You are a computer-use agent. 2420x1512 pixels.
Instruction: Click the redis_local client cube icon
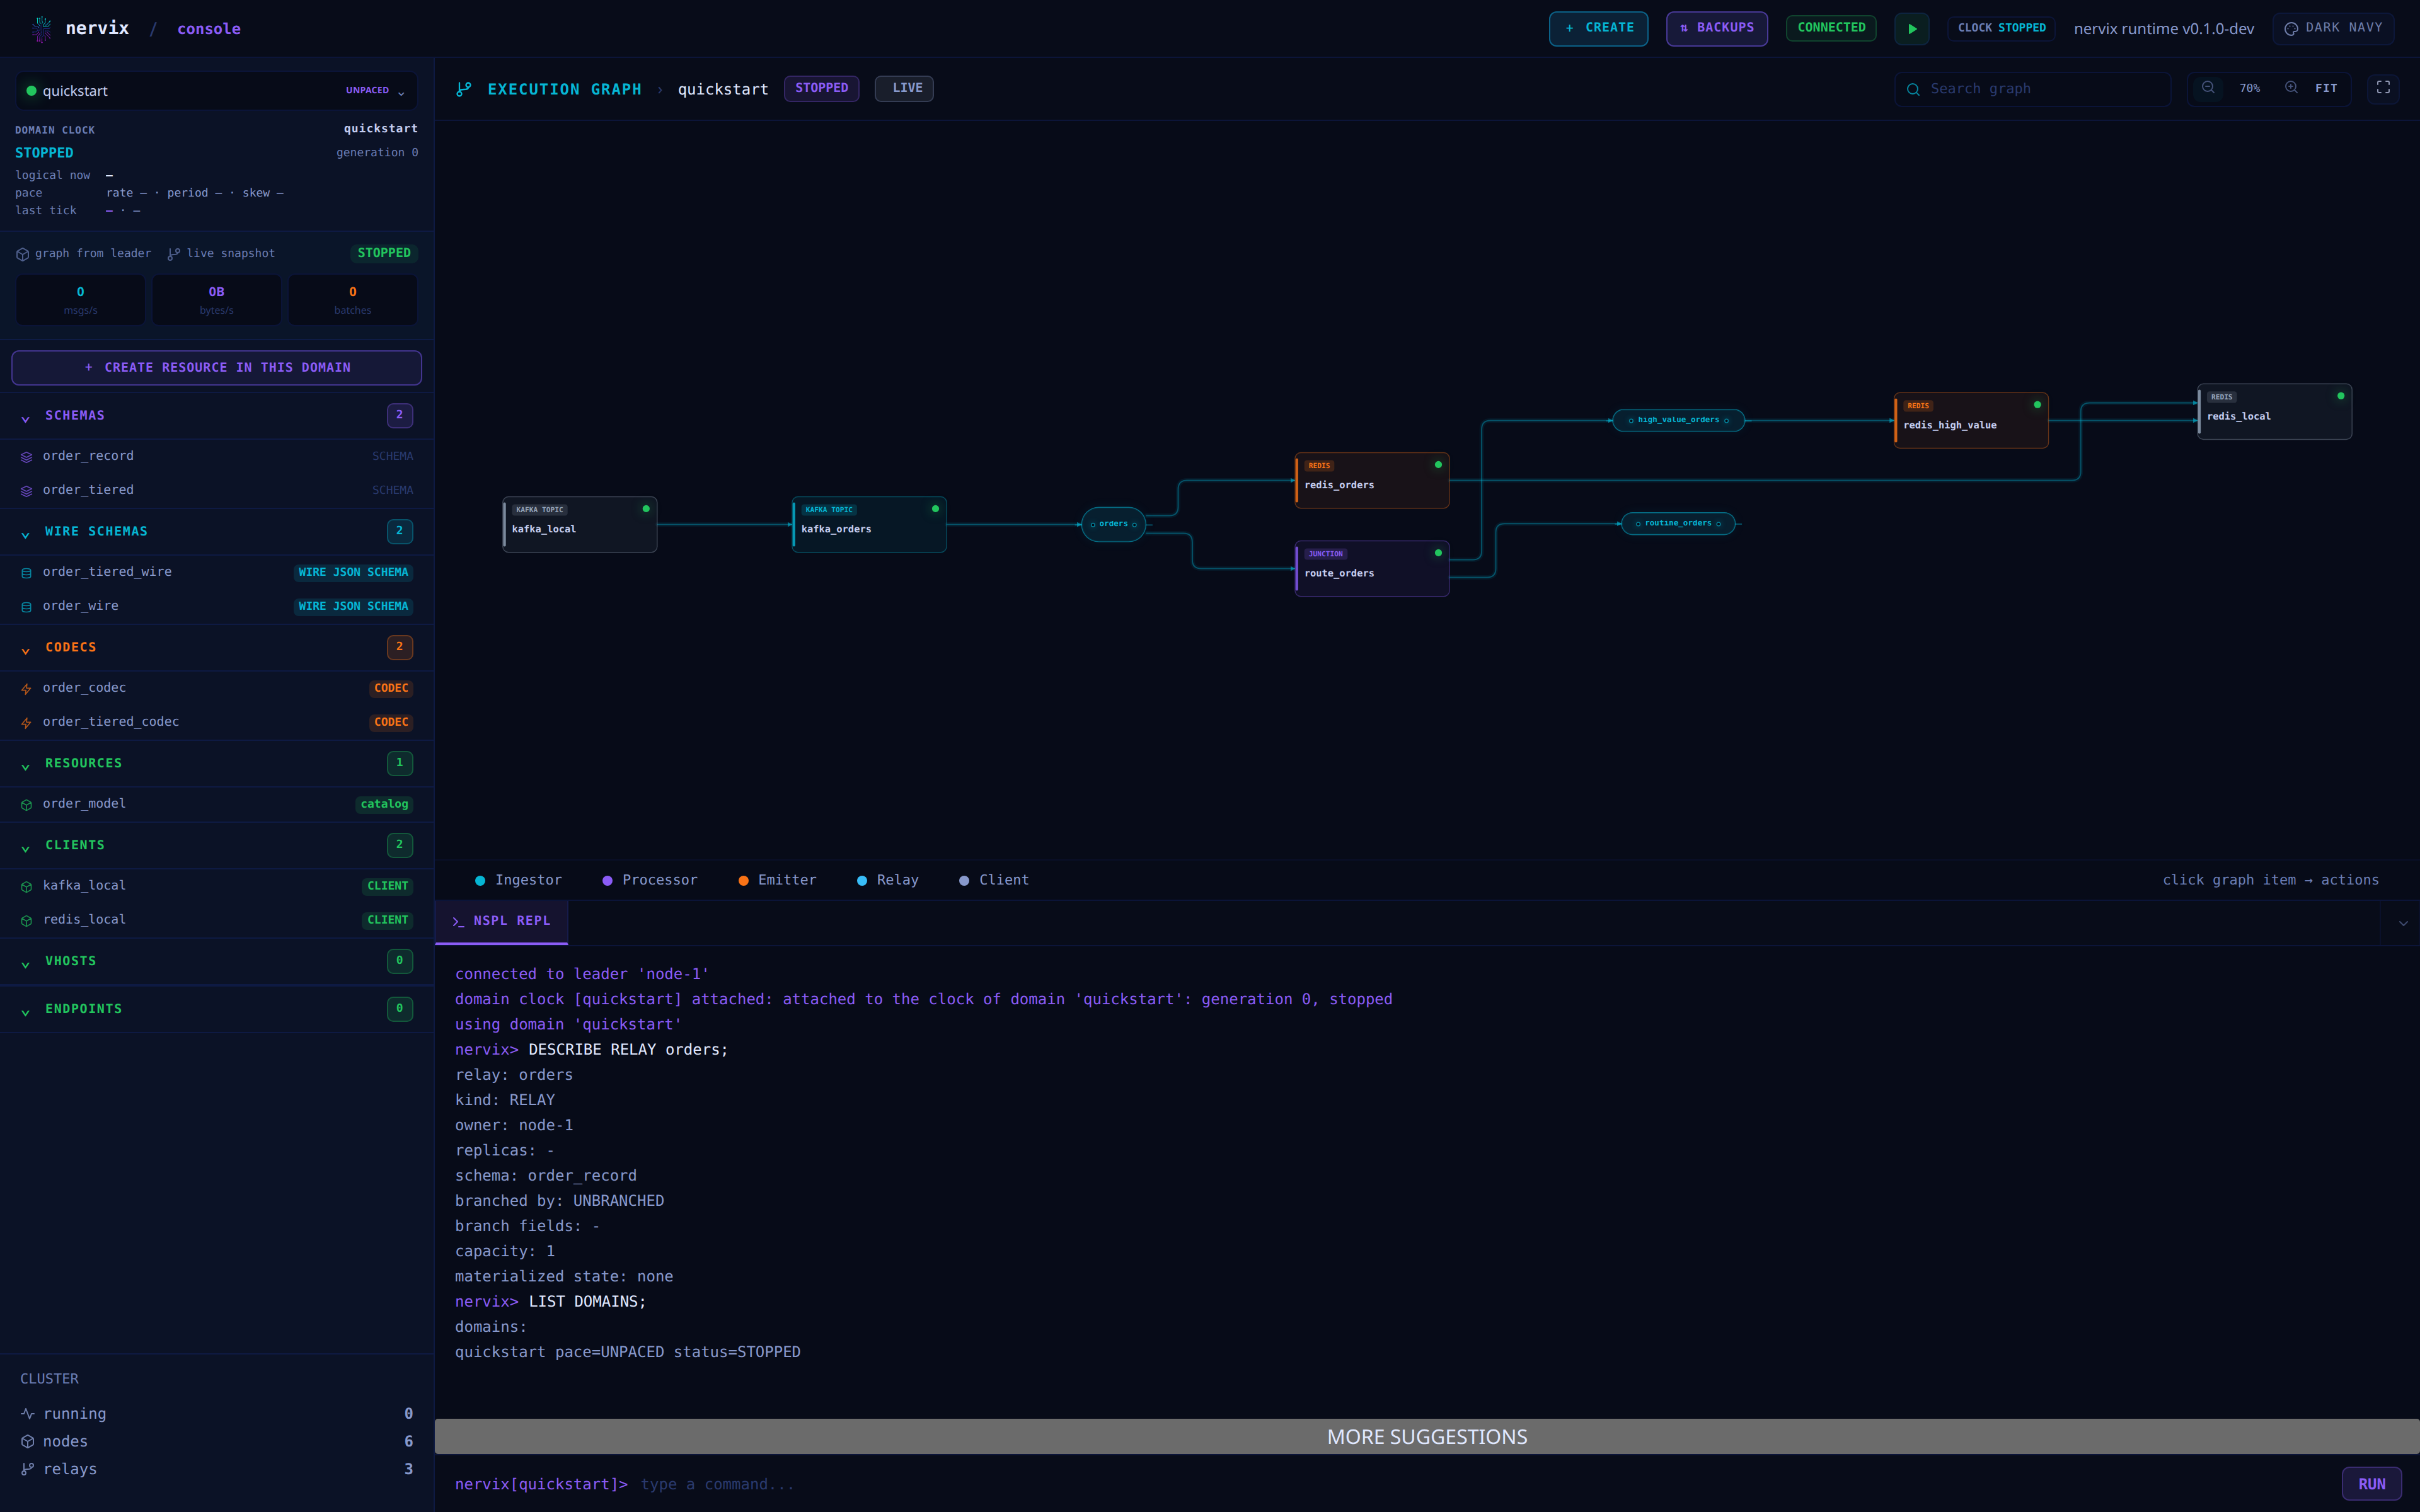tap(27, 921)
